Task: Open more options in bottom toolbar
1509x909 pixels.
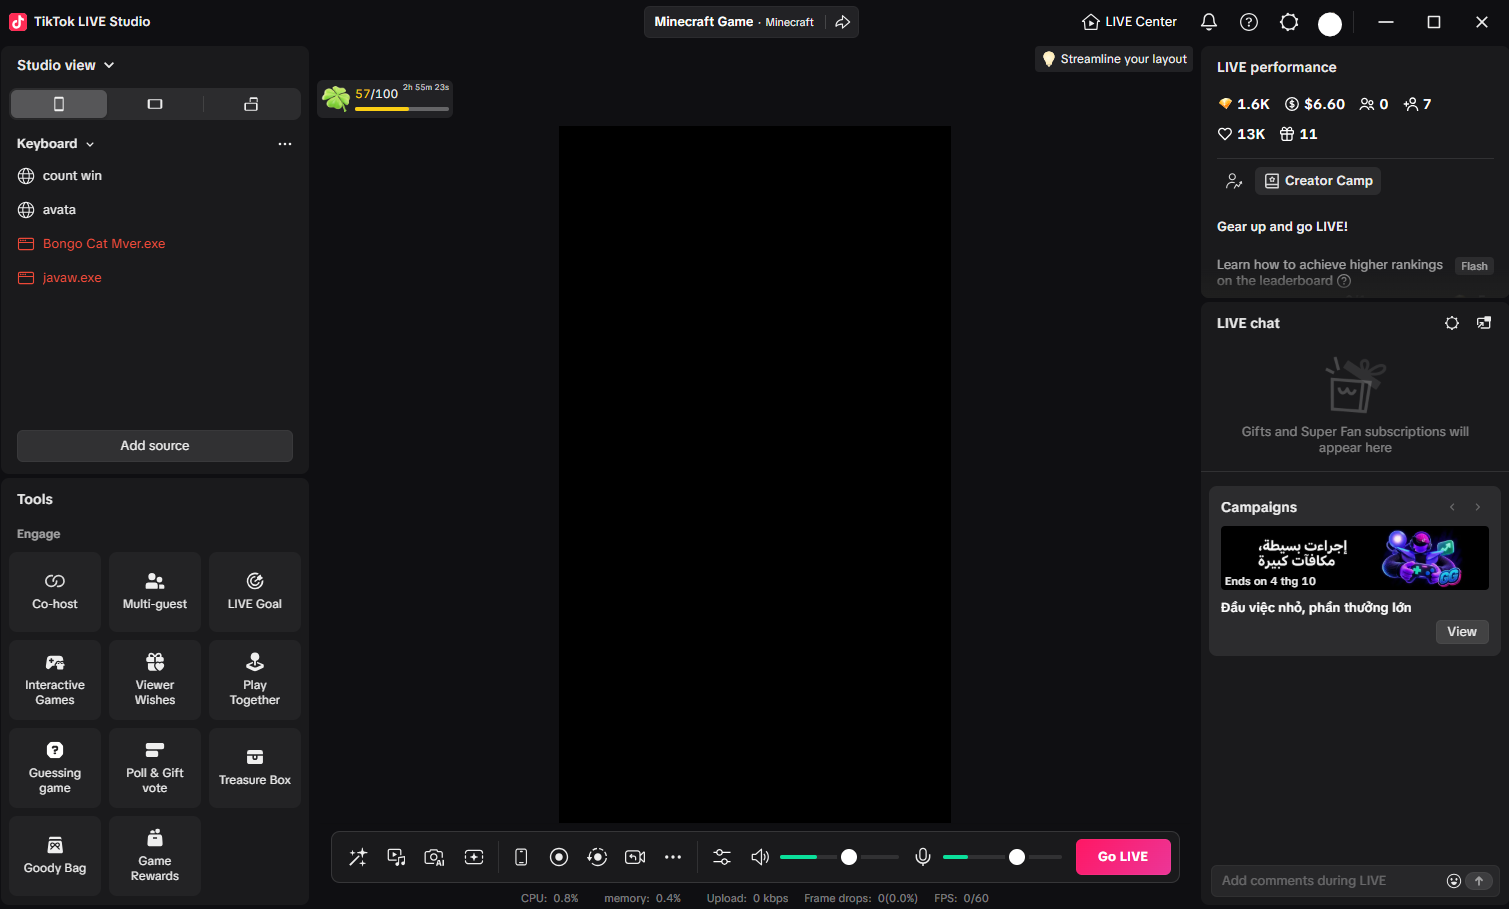Action: [x=673, y=857]
